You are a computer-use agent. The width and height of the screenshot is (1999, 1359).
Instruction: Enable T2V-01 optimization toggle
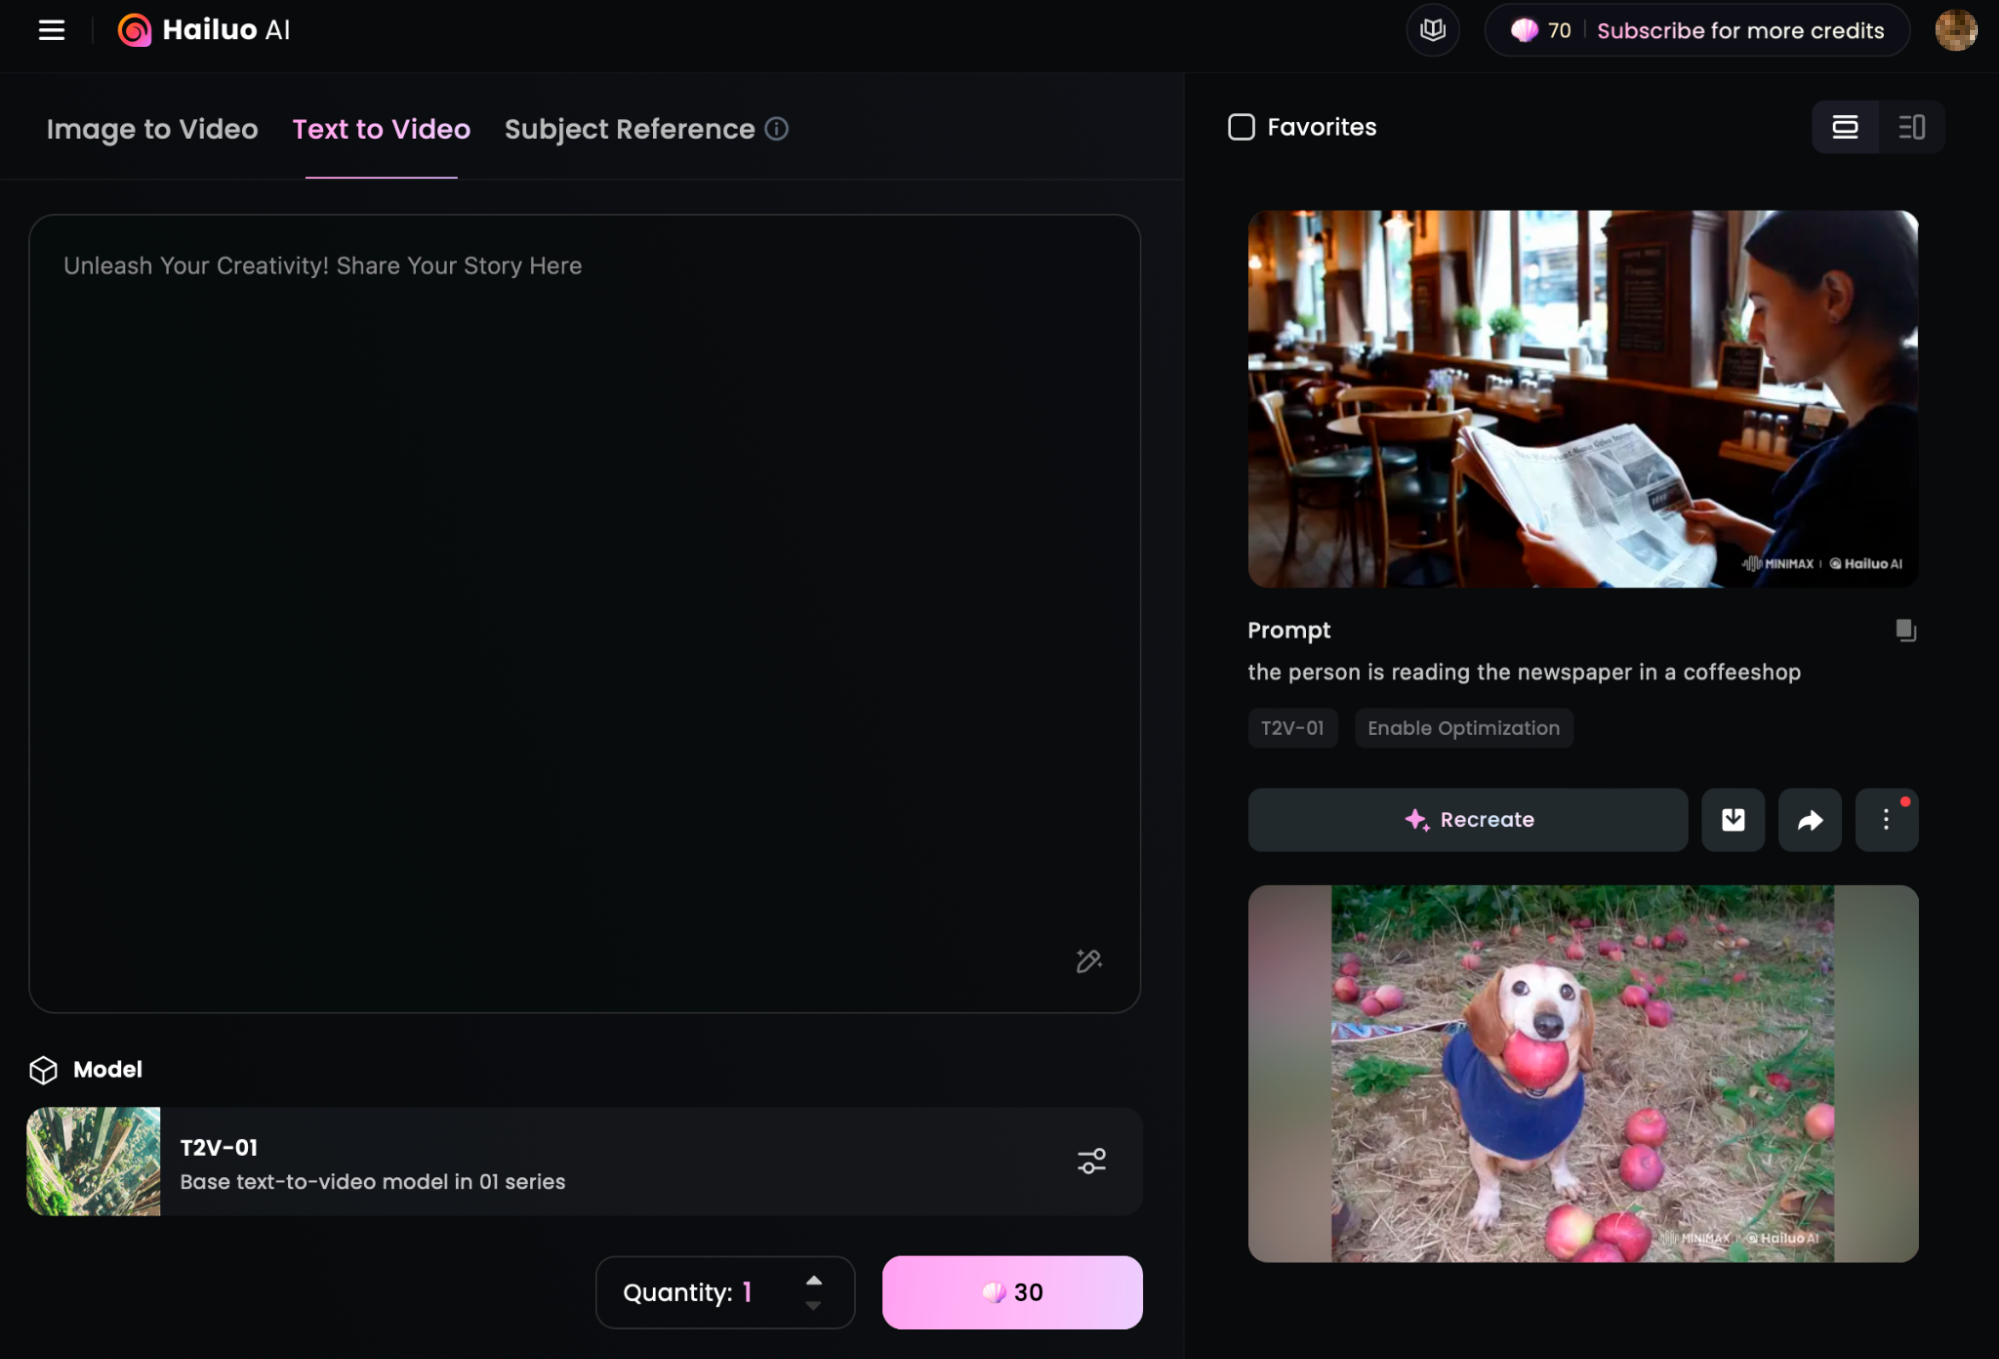1461,727
